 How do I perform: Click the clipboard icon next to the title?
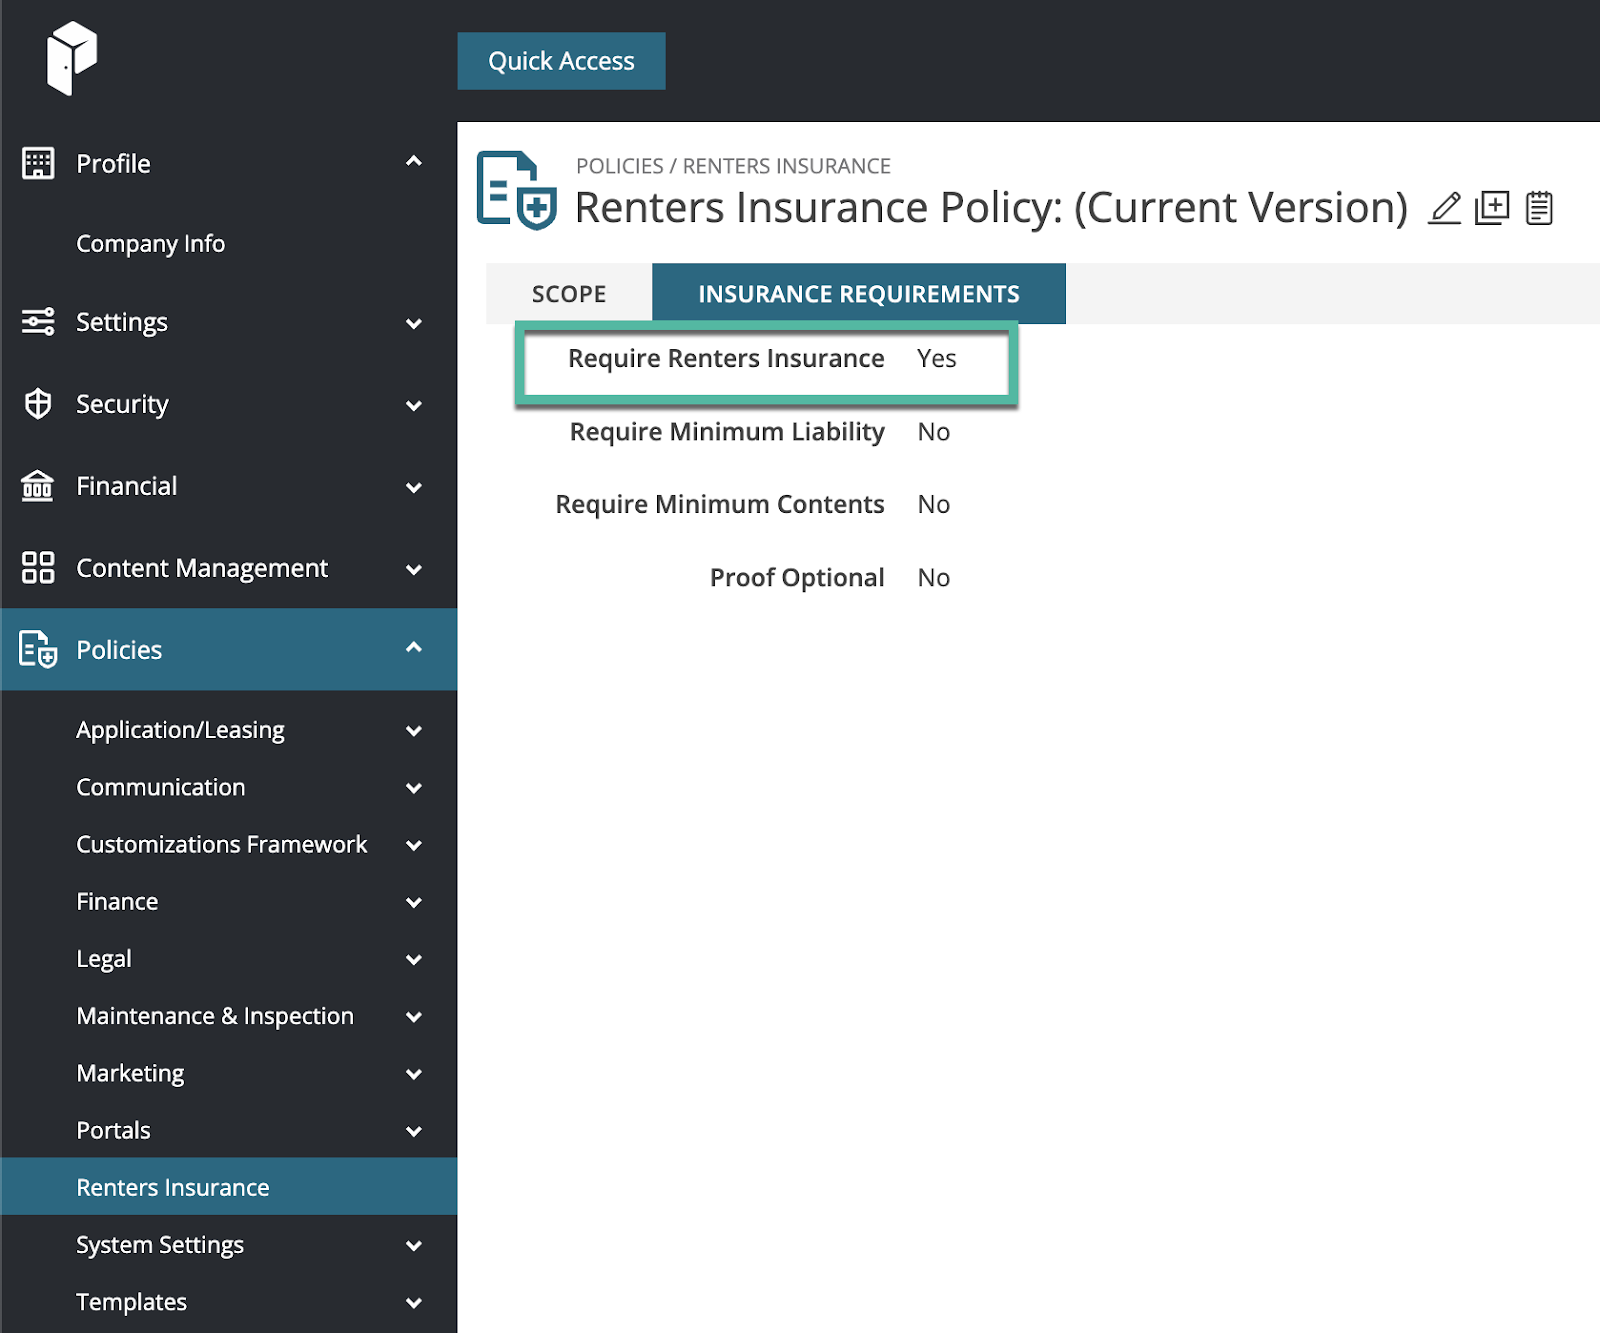click(x=1540, y=208)
